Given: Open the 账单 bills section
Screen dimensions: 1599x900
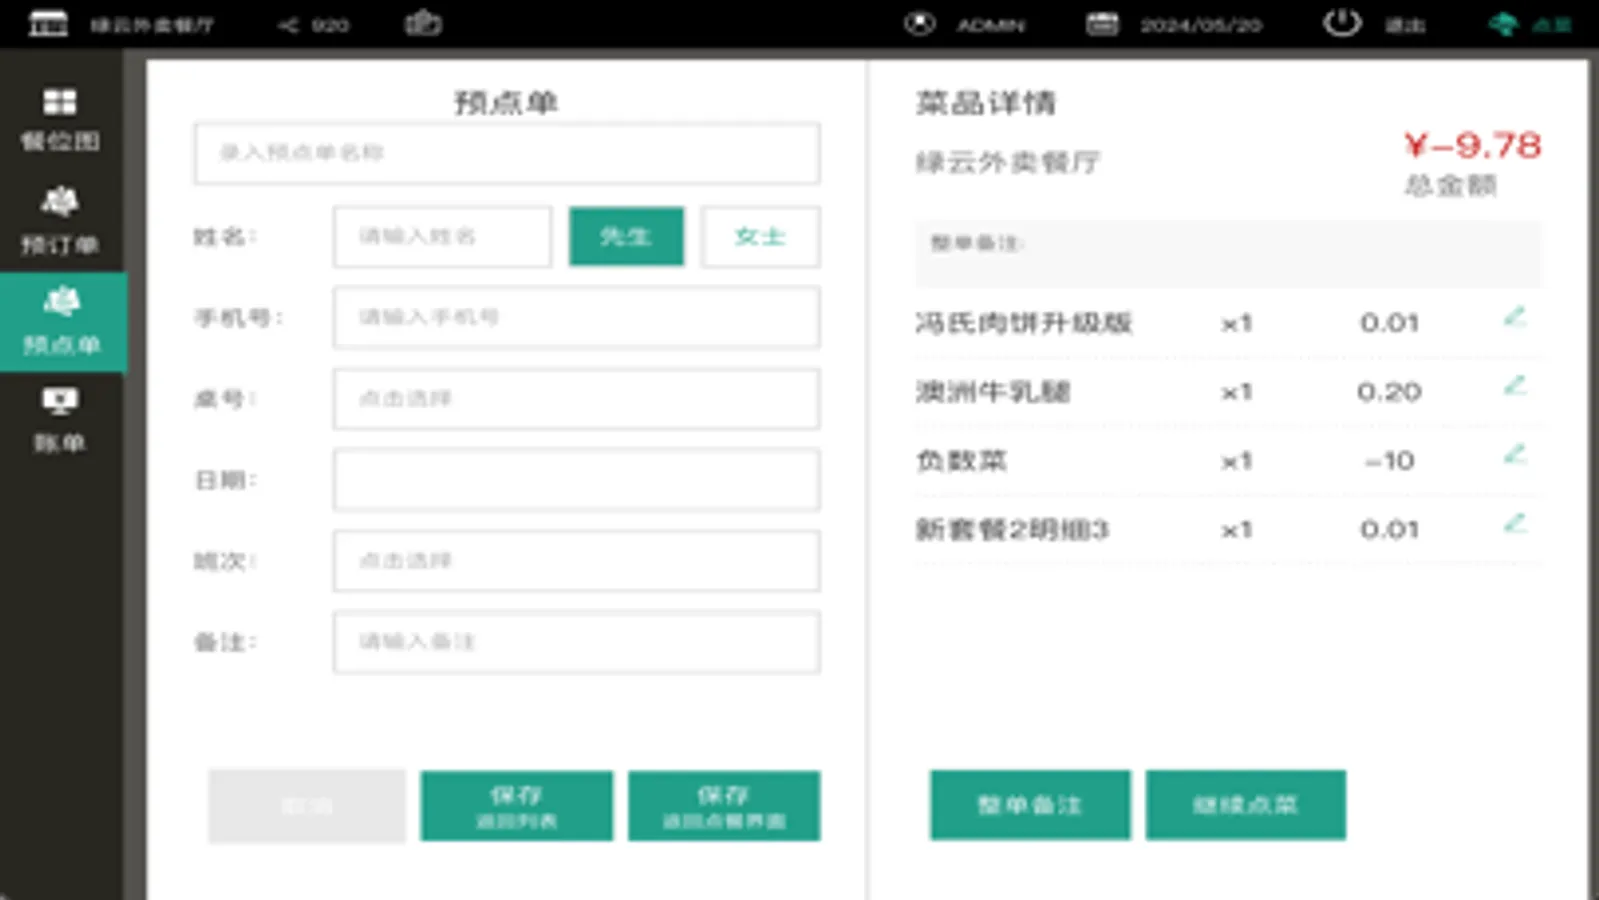Looking at the screenshot, I should click(x=60, y=420).
